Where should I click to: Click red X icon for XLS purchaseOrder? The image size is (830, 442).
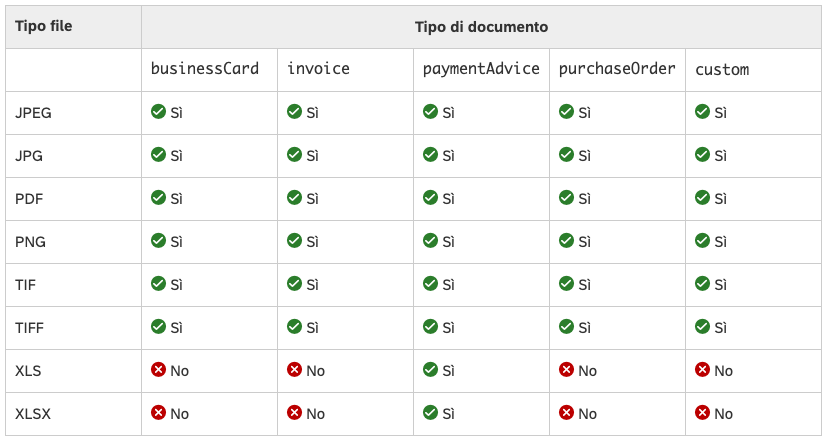click(x=566, y=370)
